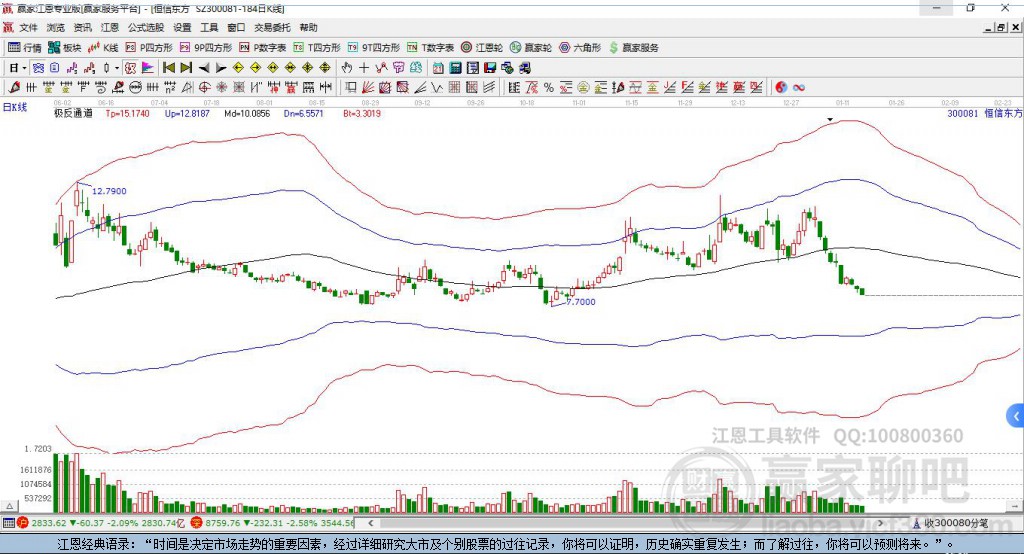
Task: Click the 12.7900 high price label
Action: [109, 191]
